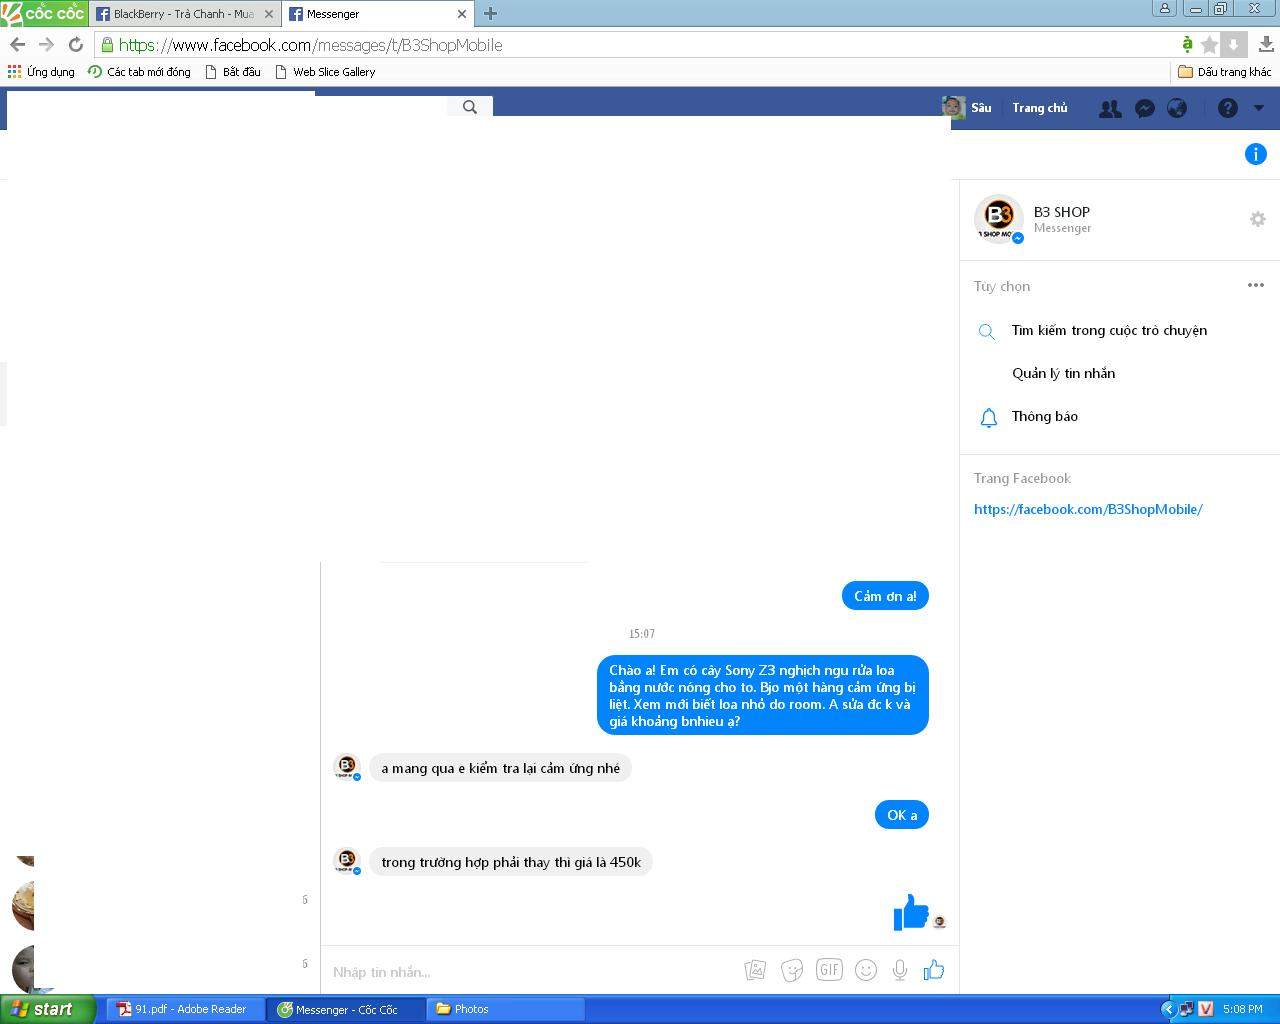The height and width of the screenshot is (1024, 1280).
Task: Toggle Thông báo notifications bell
Action: click(x=1044, y=417)
